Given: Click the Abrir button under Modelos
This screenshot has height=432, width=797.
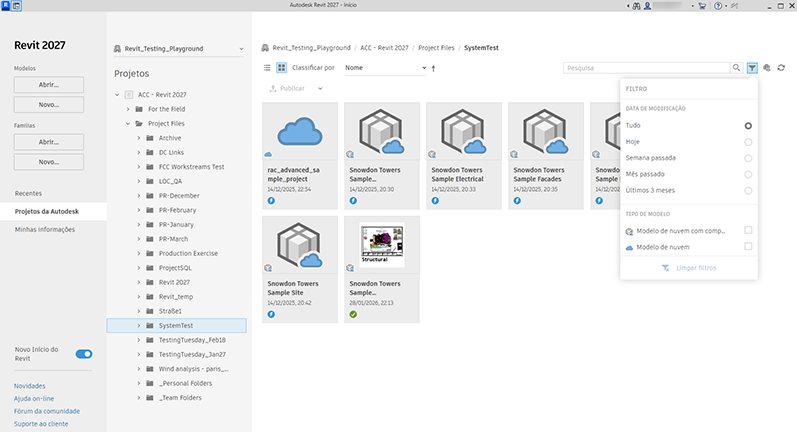Looking at the screenshot, I should point(49,85).
